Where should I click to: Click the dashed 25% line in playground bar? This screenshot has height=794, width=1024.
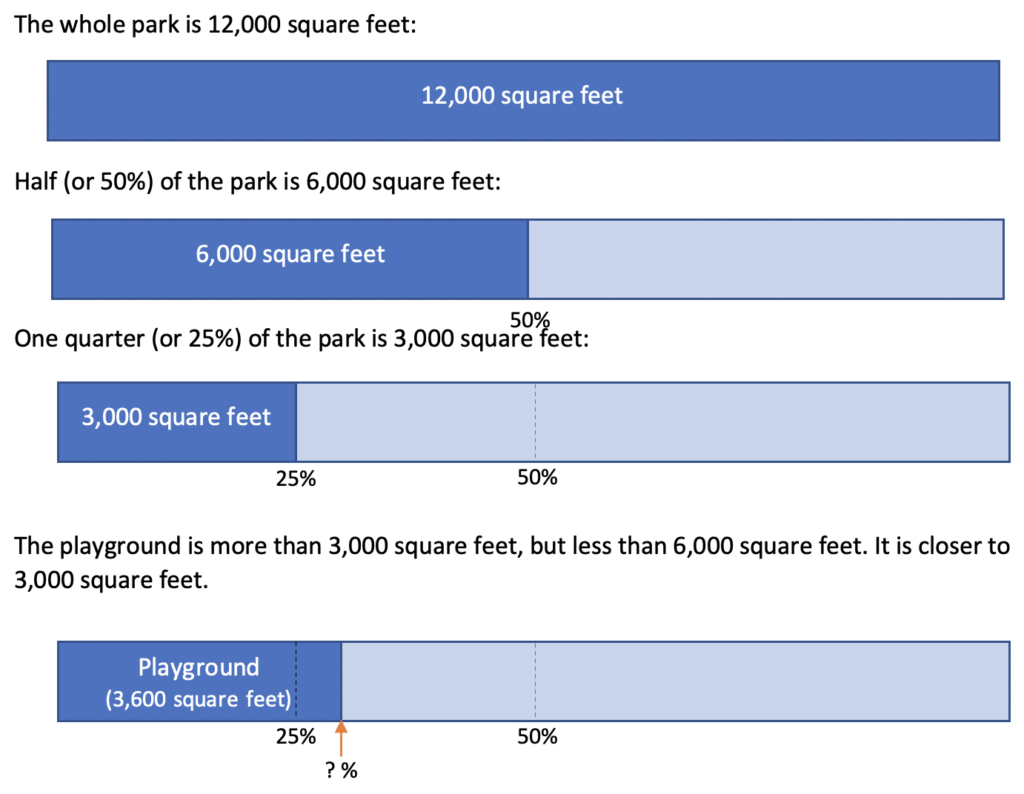pyautogui.click(x=296, y=682)
